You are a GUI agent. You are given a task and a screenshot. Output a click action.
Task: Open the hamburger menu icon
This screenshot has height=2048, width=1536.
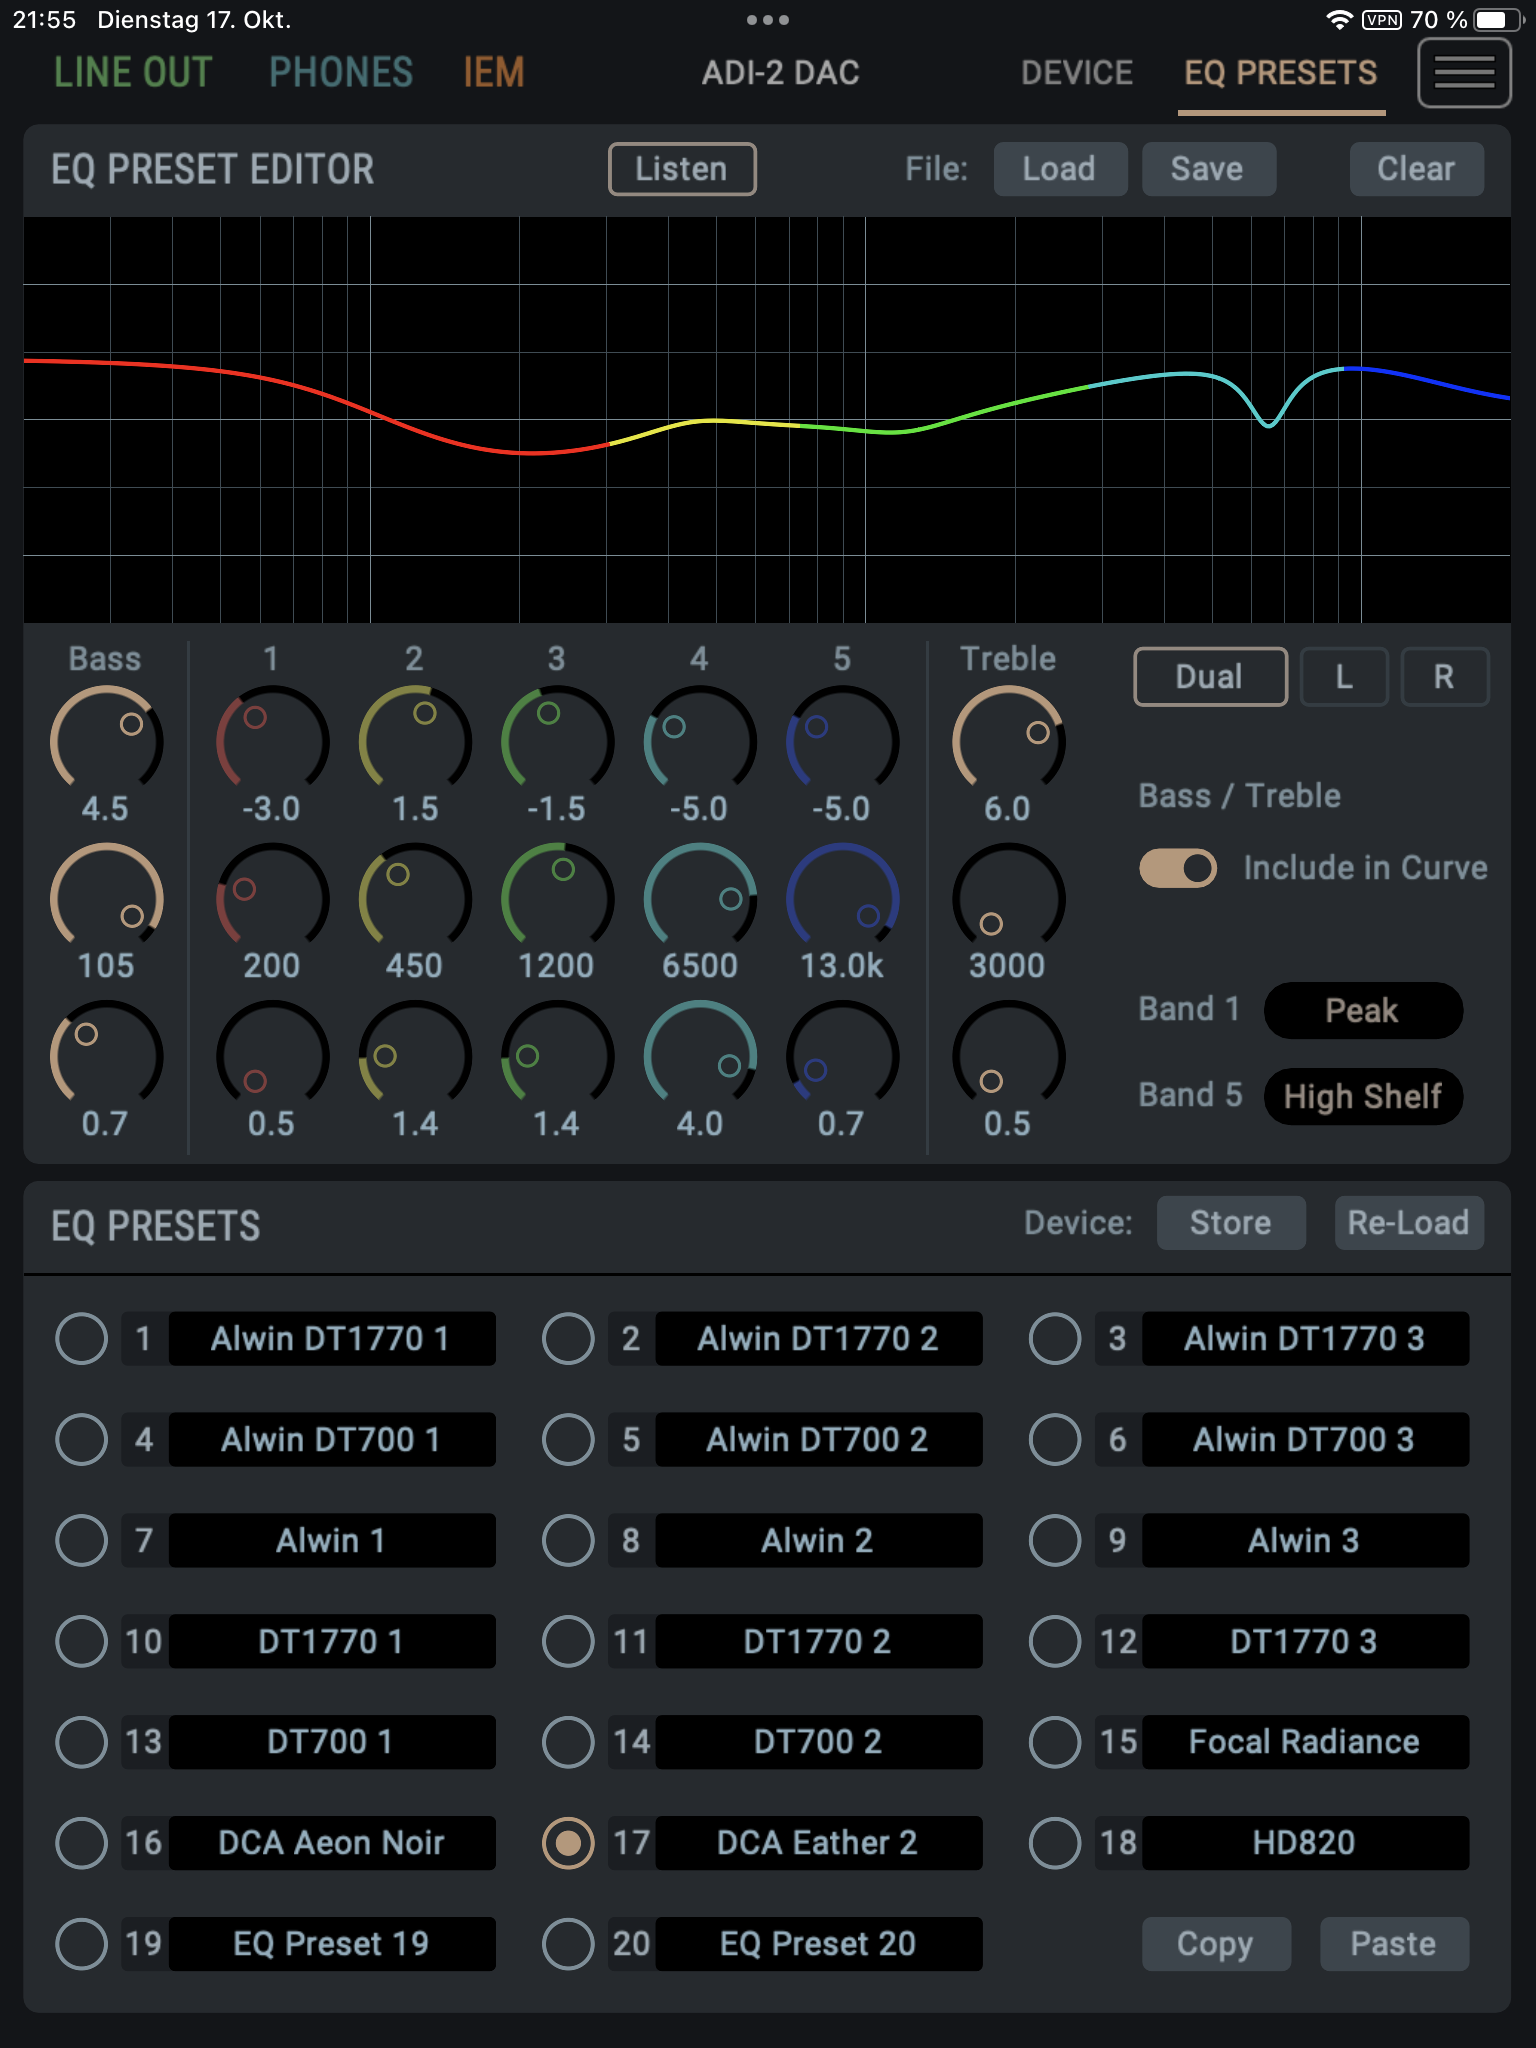click(x=1464, y=73)
